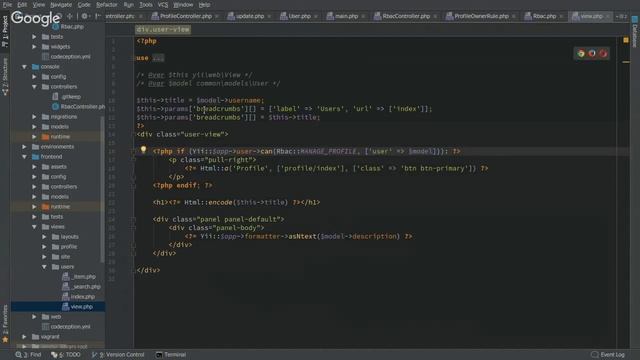Collapse the users folder

[x=44, y=267]
